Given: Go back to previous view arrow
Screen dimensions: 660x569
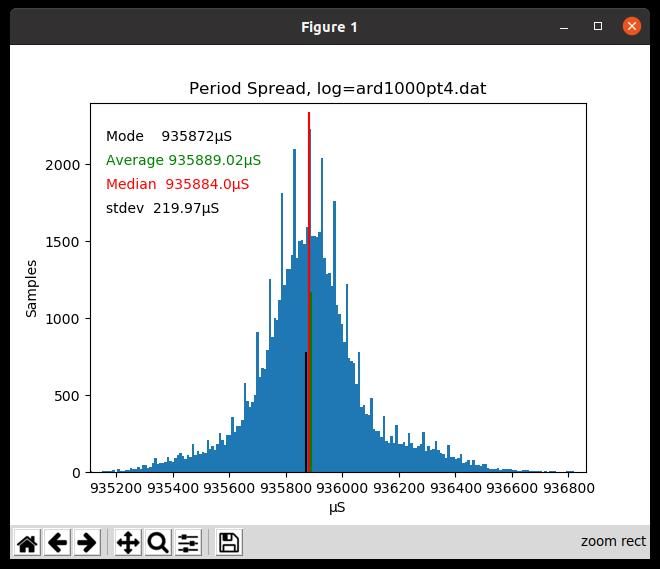Looking at the screenshot, I should [57, 542].
